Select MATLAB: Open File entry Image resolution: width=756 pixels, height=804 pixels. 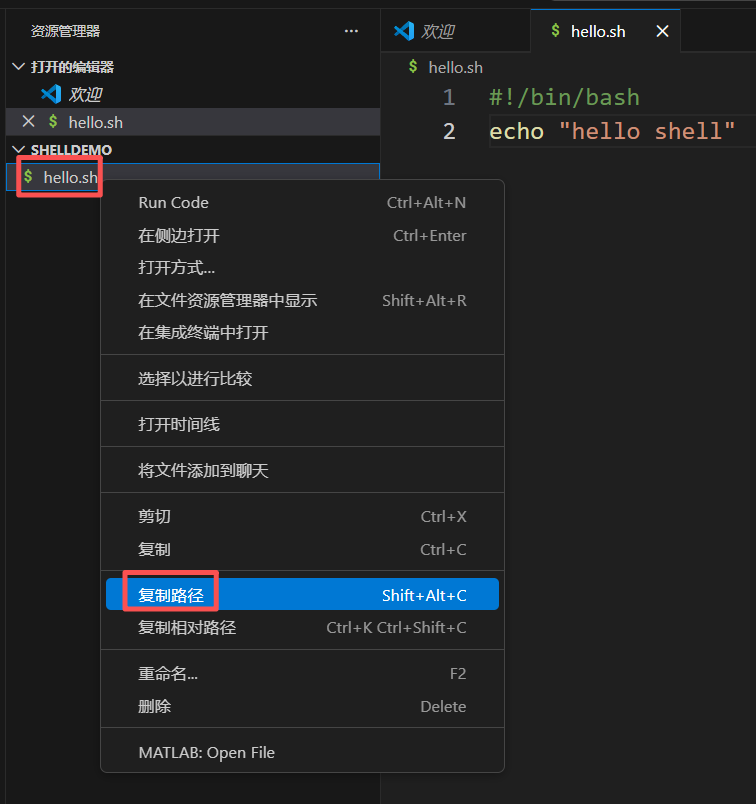[x=303, y=752]
